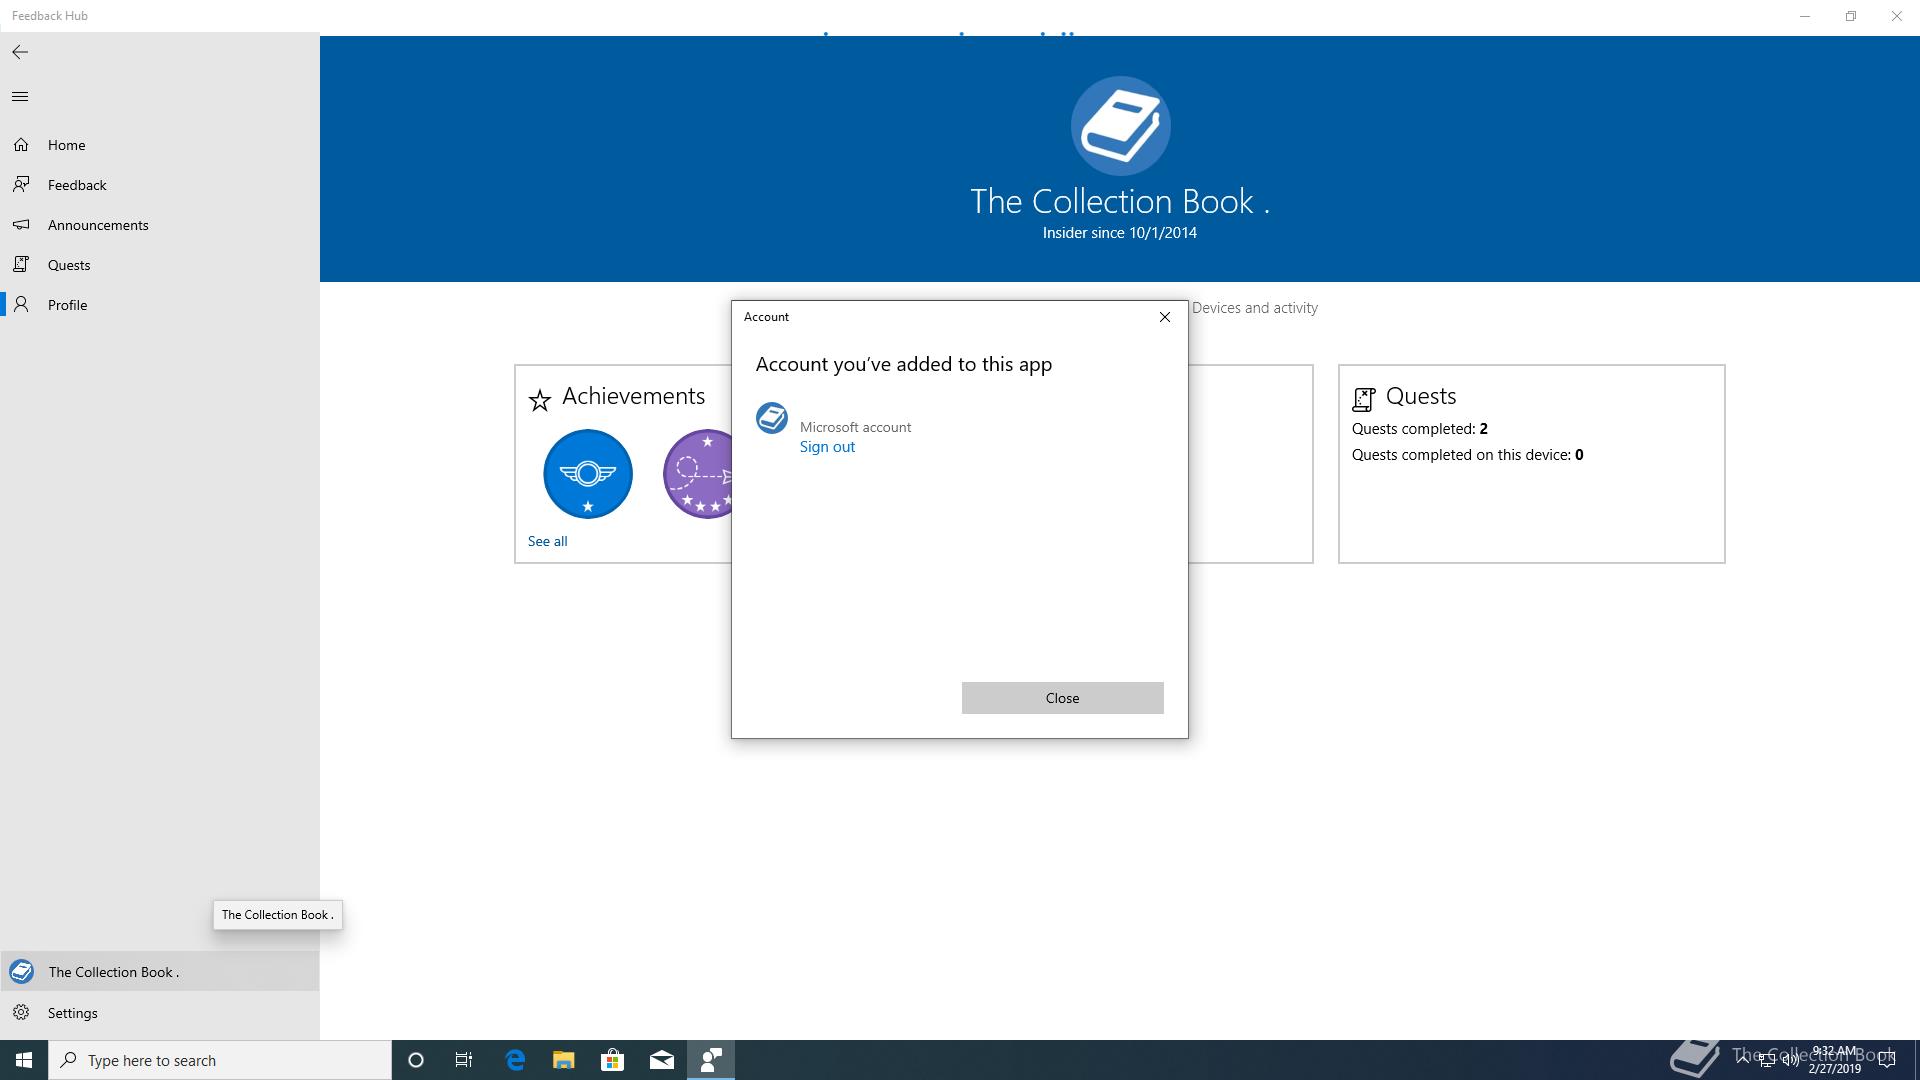Minimize the Feedback Hub window
The image size is (1920, 1080).
tap(1805, 16)
